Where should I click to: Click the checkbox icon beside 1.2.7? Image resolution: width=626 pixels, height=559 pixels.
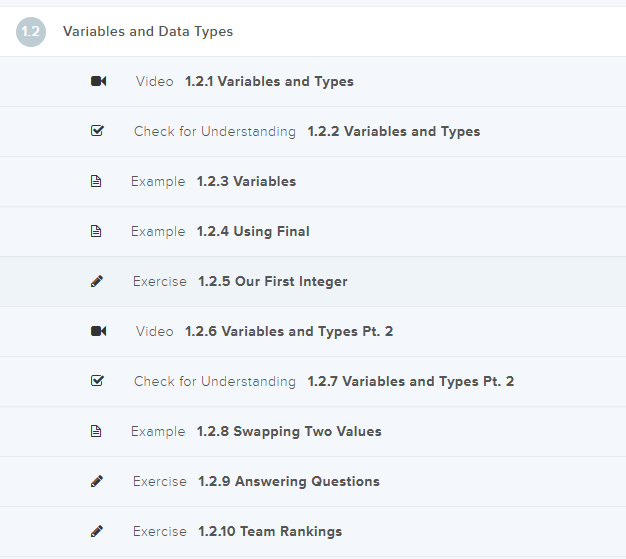[x=97, y=381]
